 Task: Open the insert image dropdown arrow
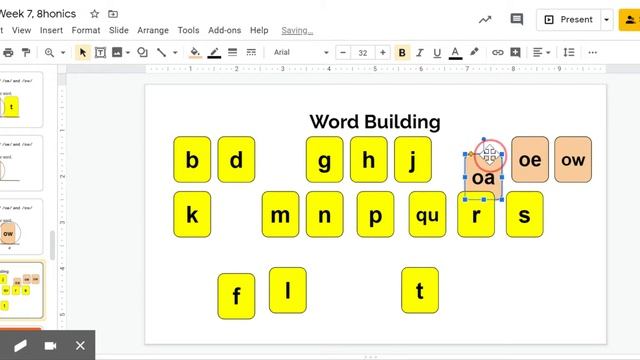pyautogui.click(x=128, y=53)
